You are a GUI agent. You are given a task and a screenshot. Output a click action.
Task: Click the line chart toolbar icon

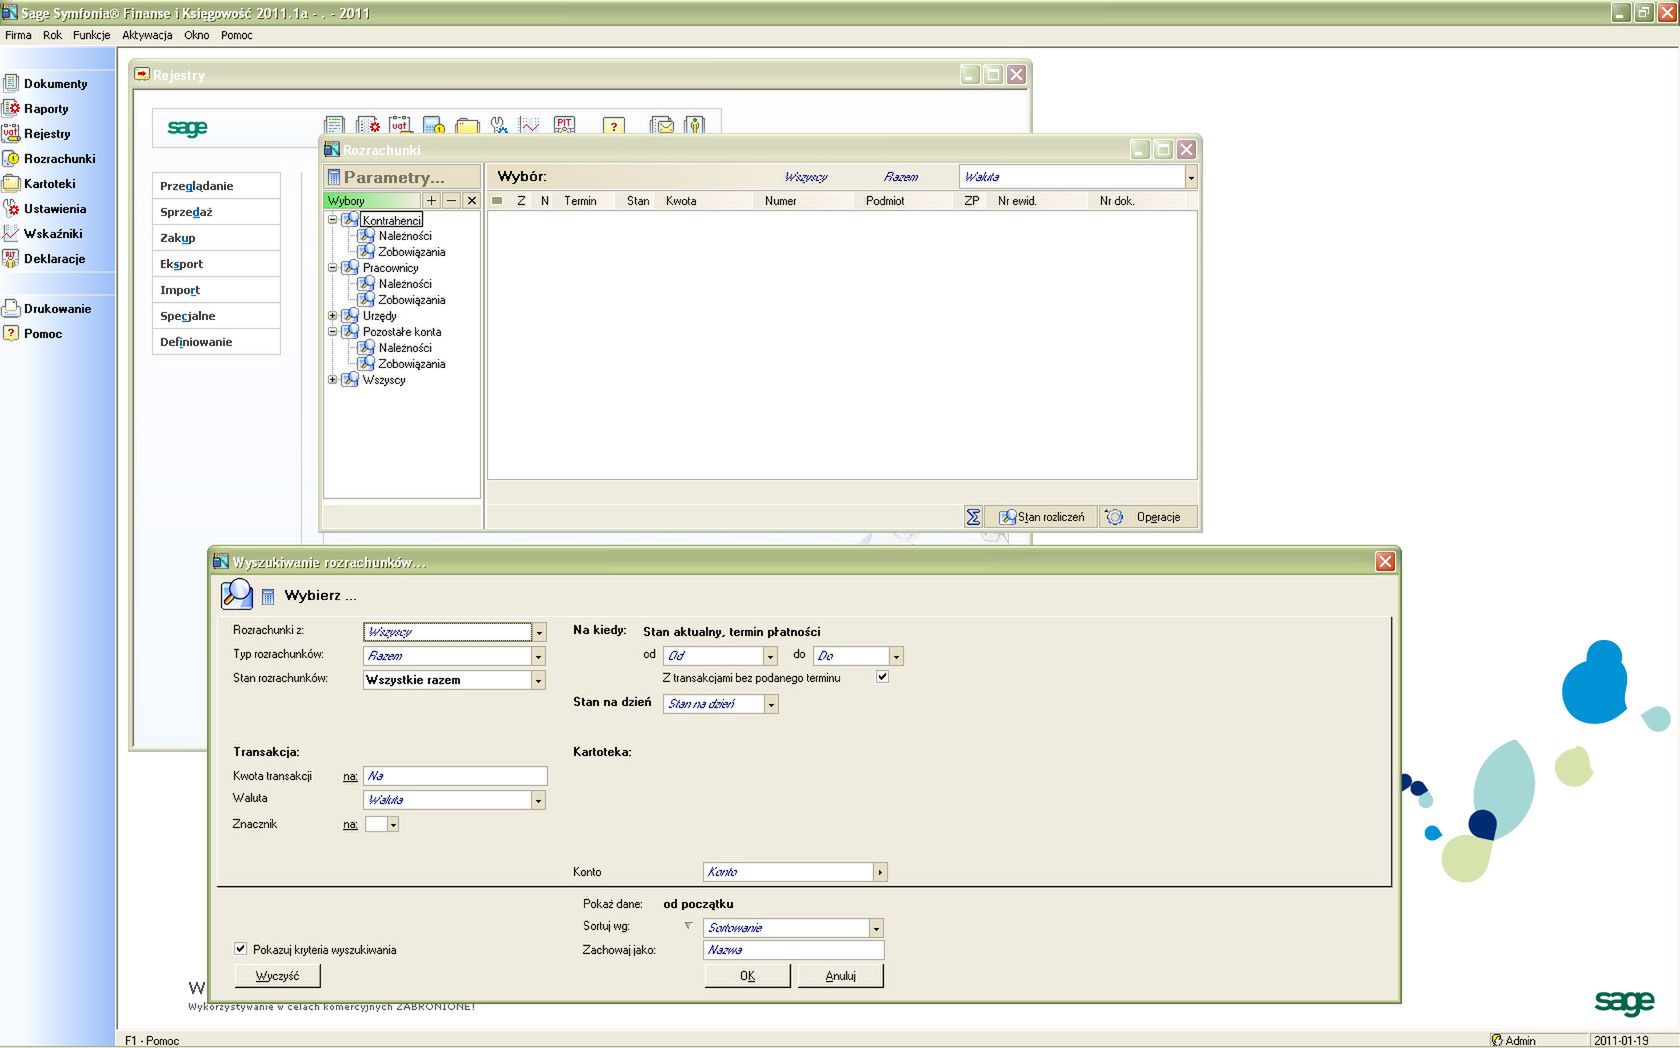pyautogui.click(x=529, y=125)
